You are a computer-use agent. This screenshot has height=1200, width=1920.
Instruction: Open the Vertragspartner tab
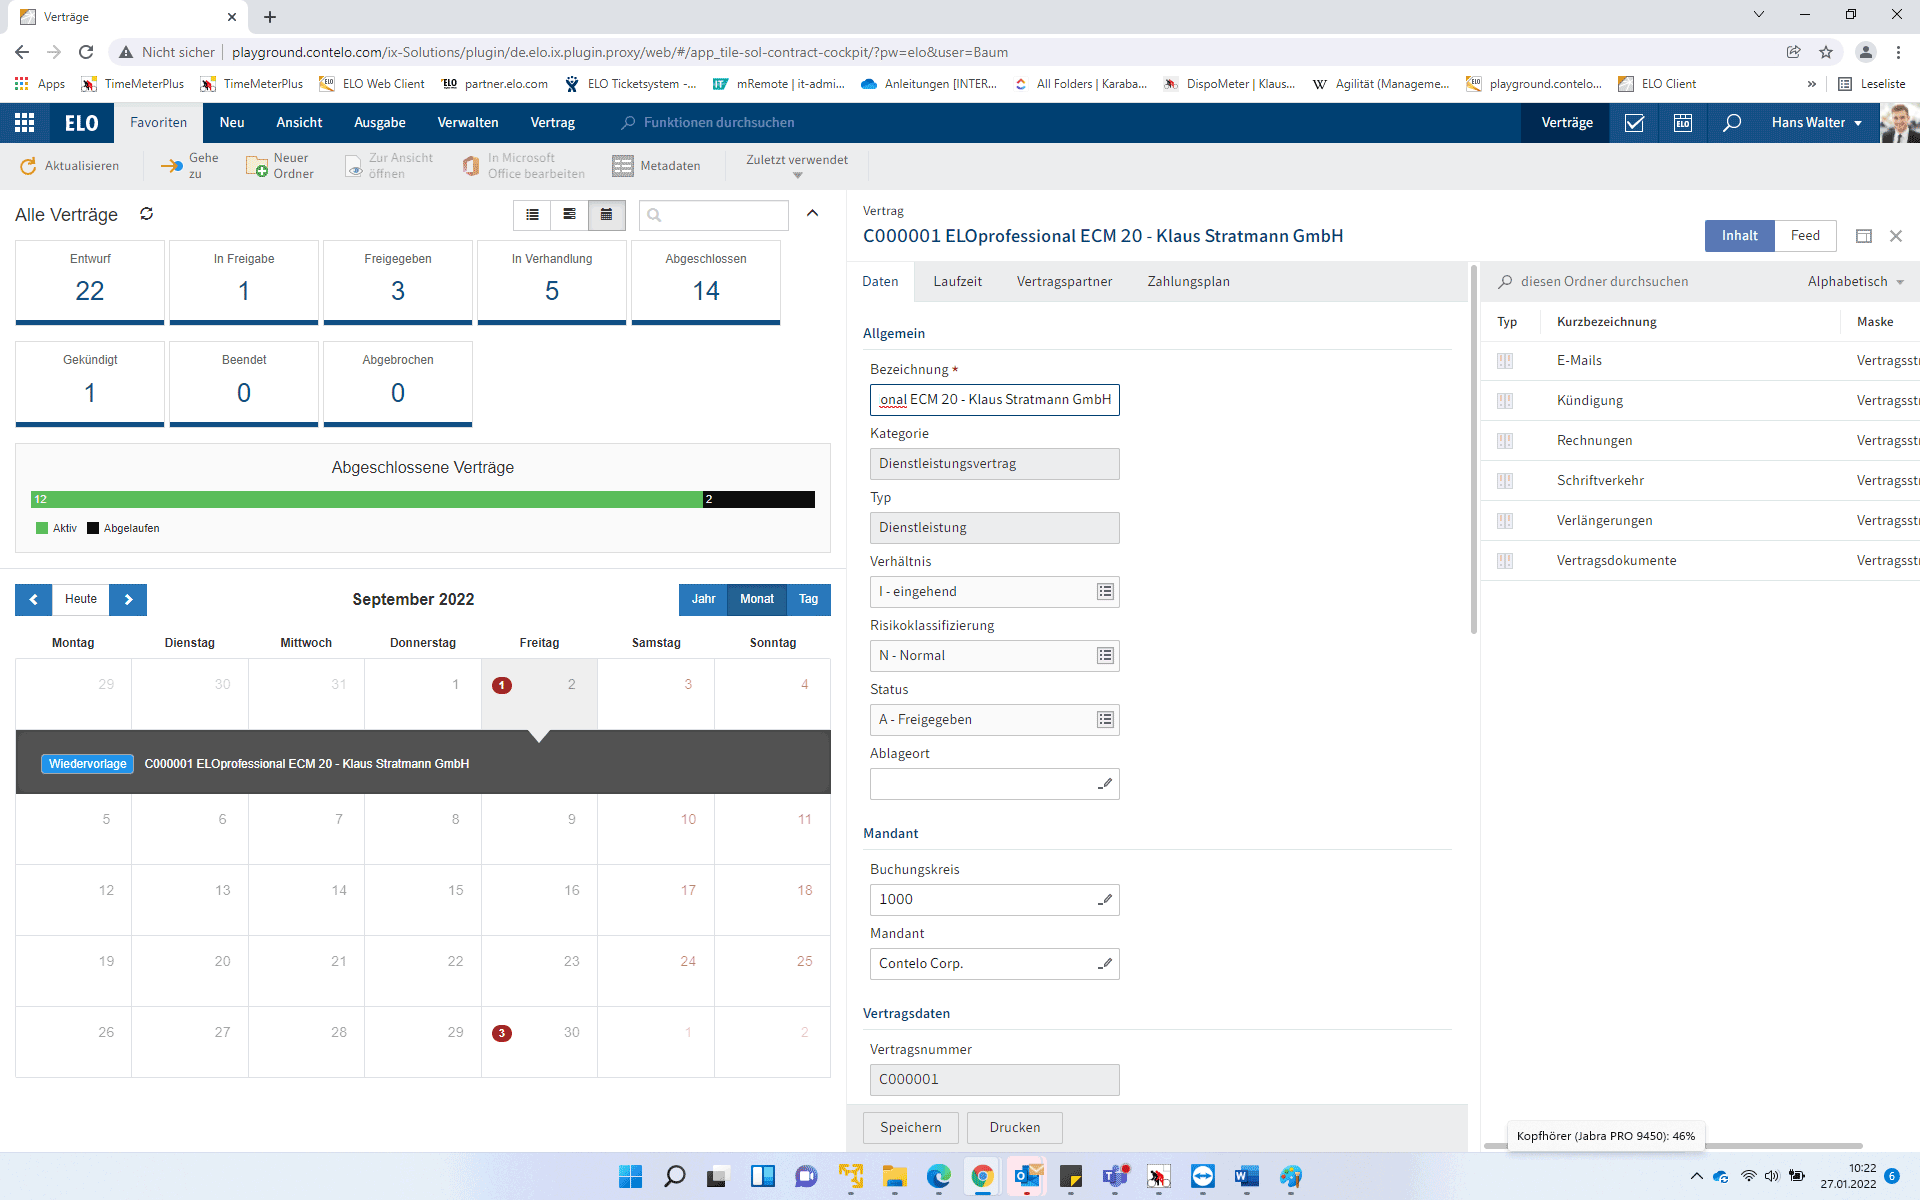tap(1064, 282)
